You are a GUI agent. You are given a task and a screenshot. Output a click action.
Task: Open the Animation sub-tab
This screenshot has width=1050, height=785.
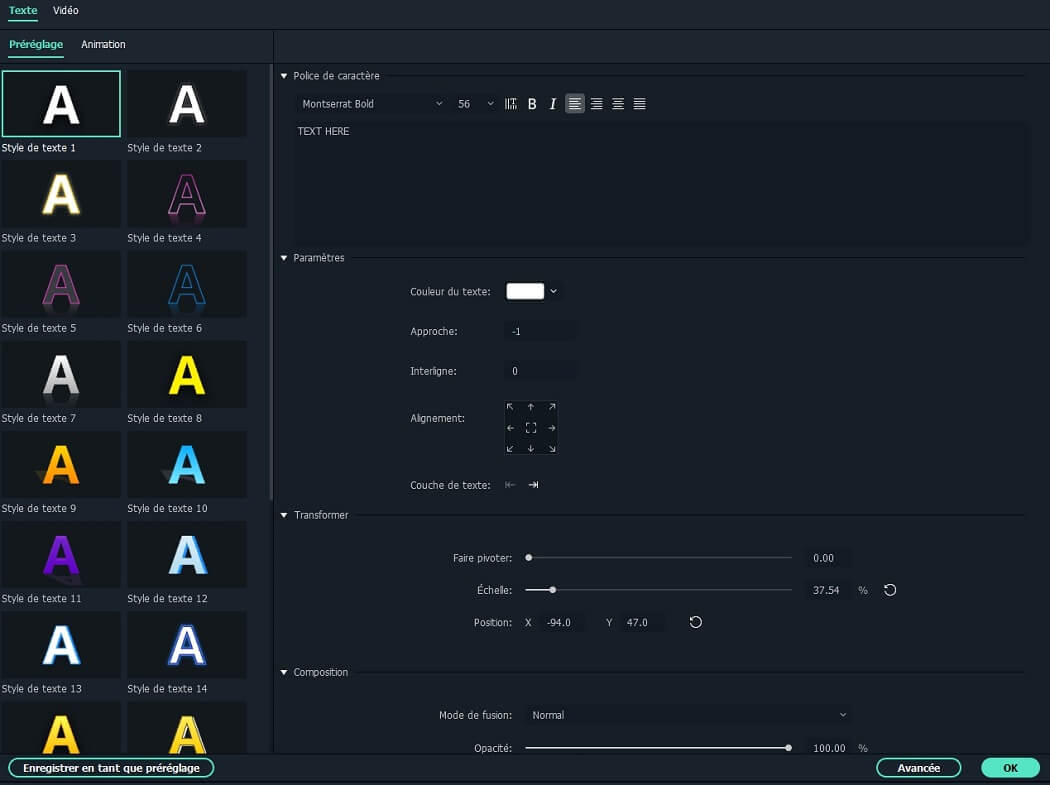(103, 44)
